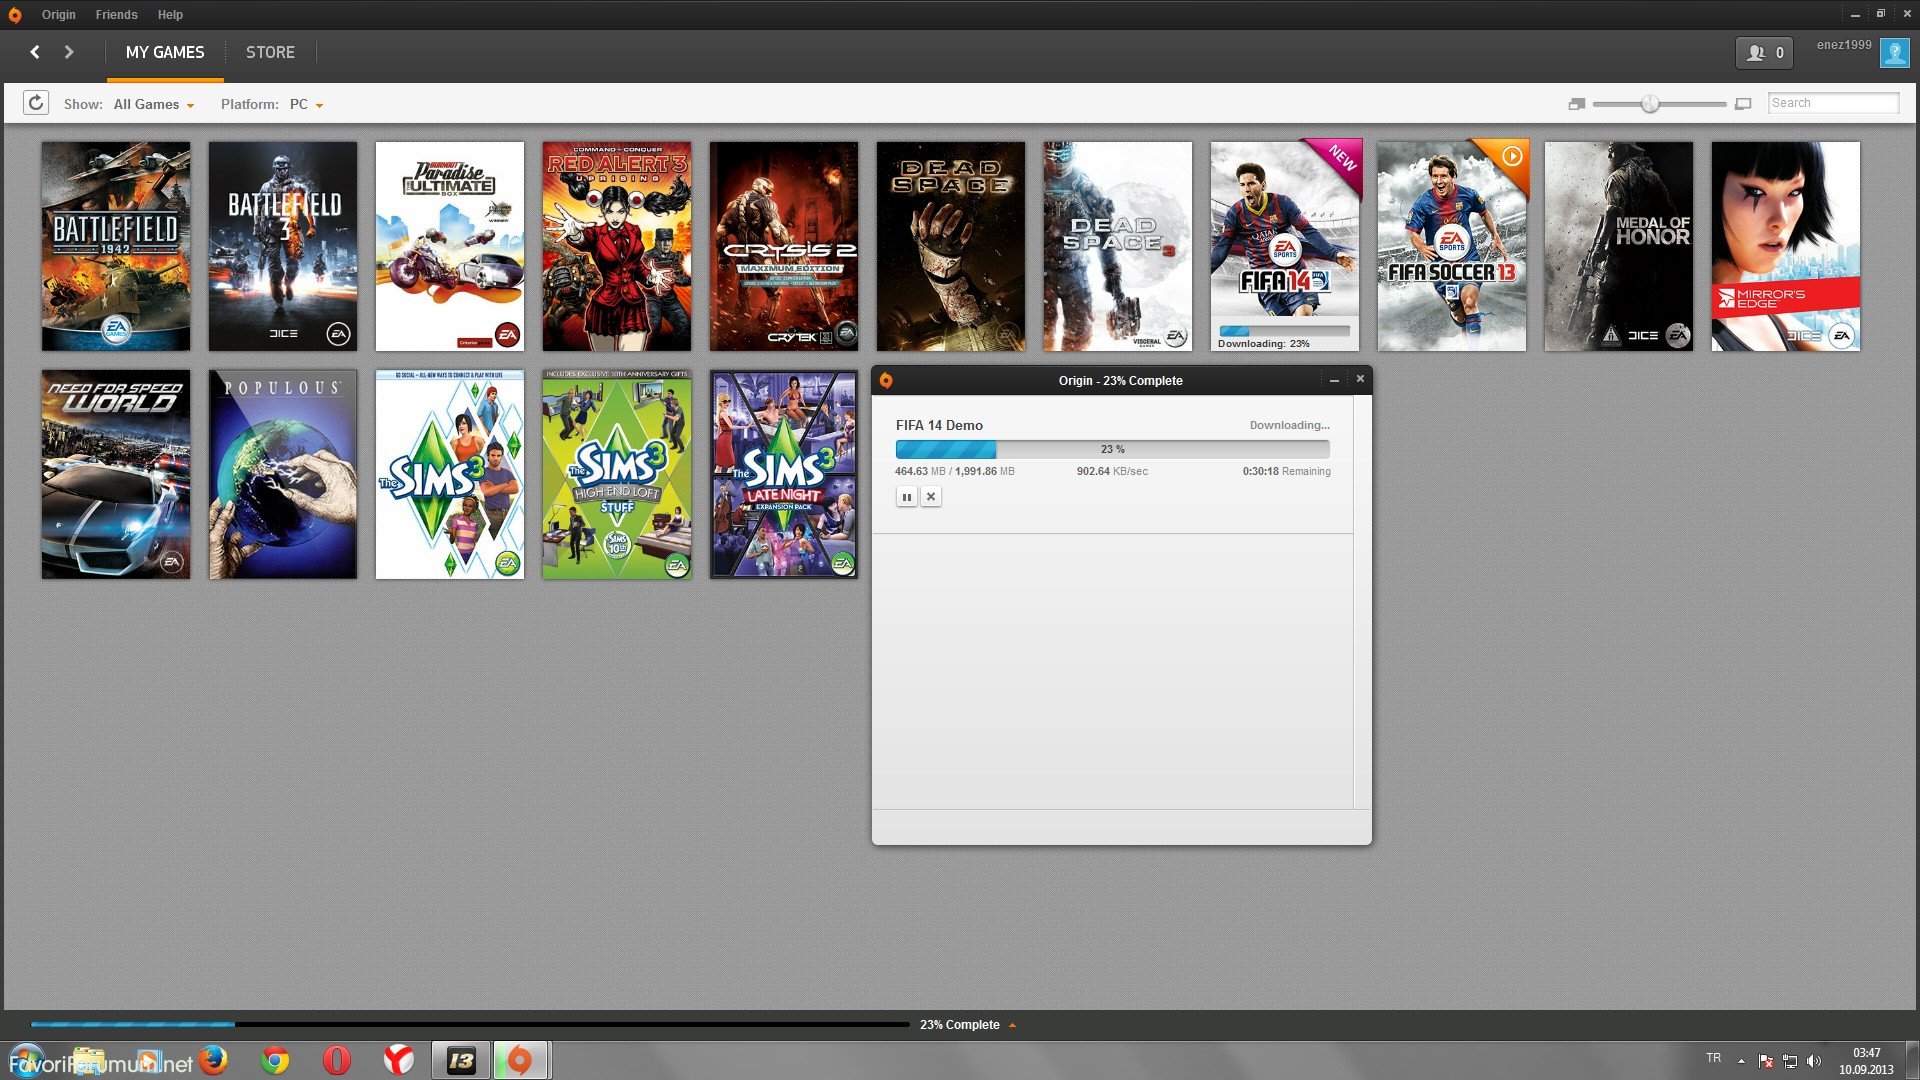Switch to large tile size icon

1743,104
